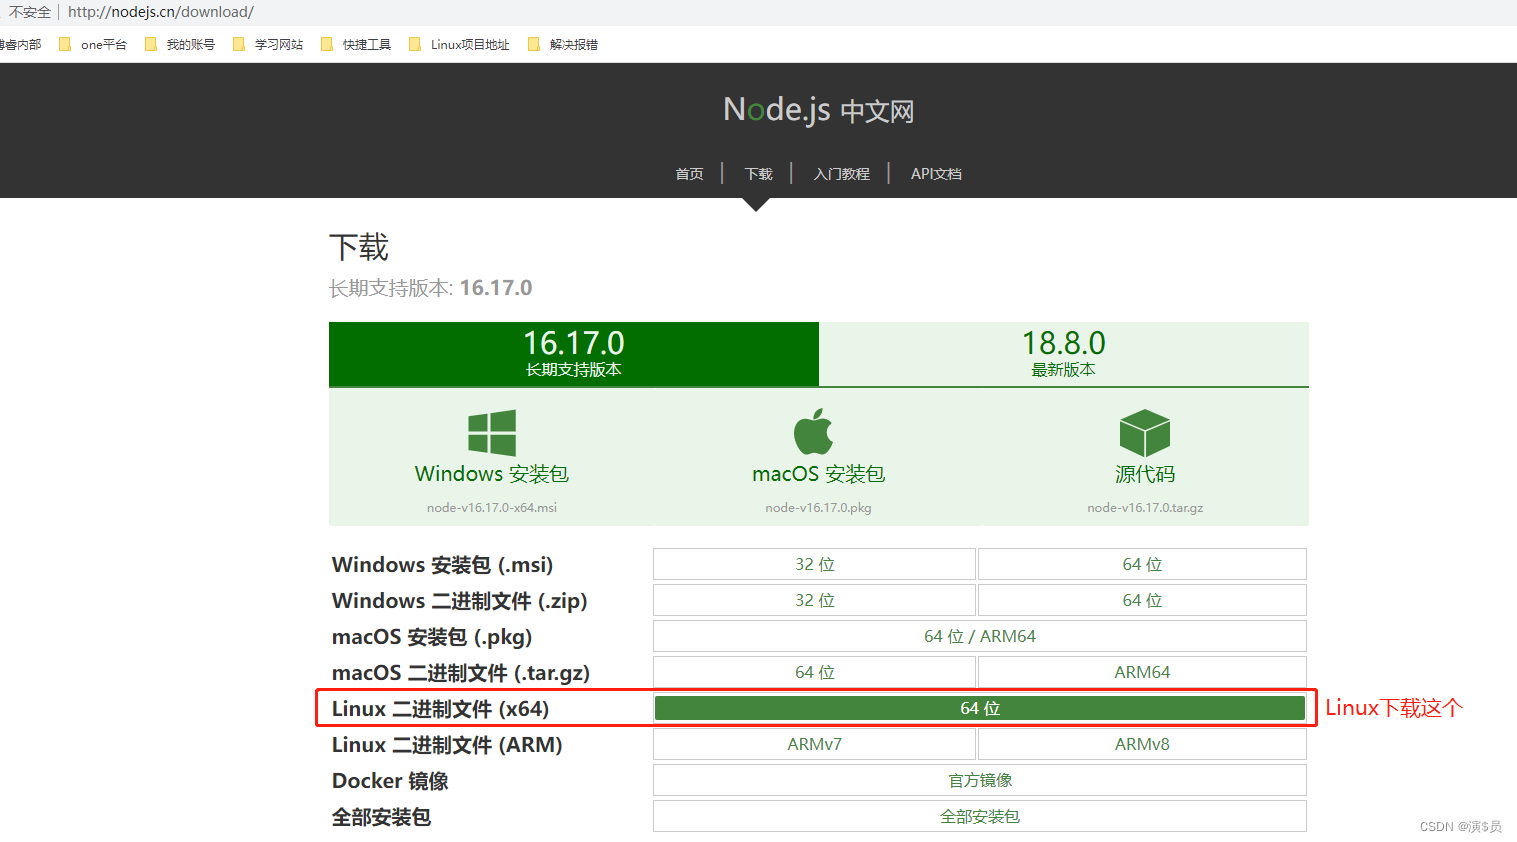Download 源代码 node-v16.17.0.tar.gz
1517x842 pixels.
[1145, 460]
